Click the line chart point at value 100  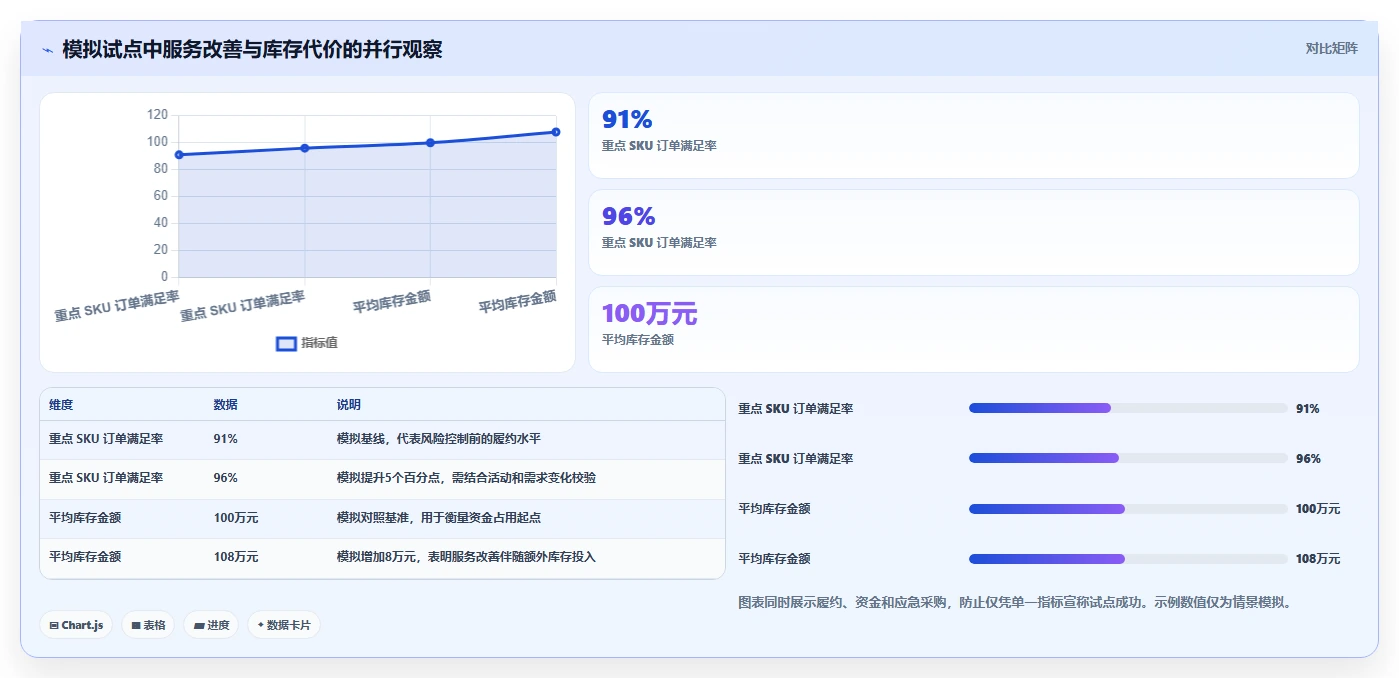click(430, 143)
